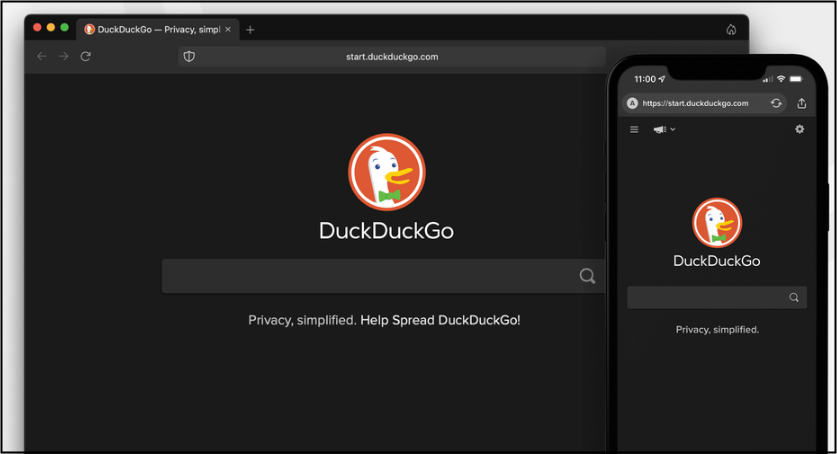Click the duck favicon on the browser tab
Viewport: 837px width, 454px height.
click(x=90, y=29)
